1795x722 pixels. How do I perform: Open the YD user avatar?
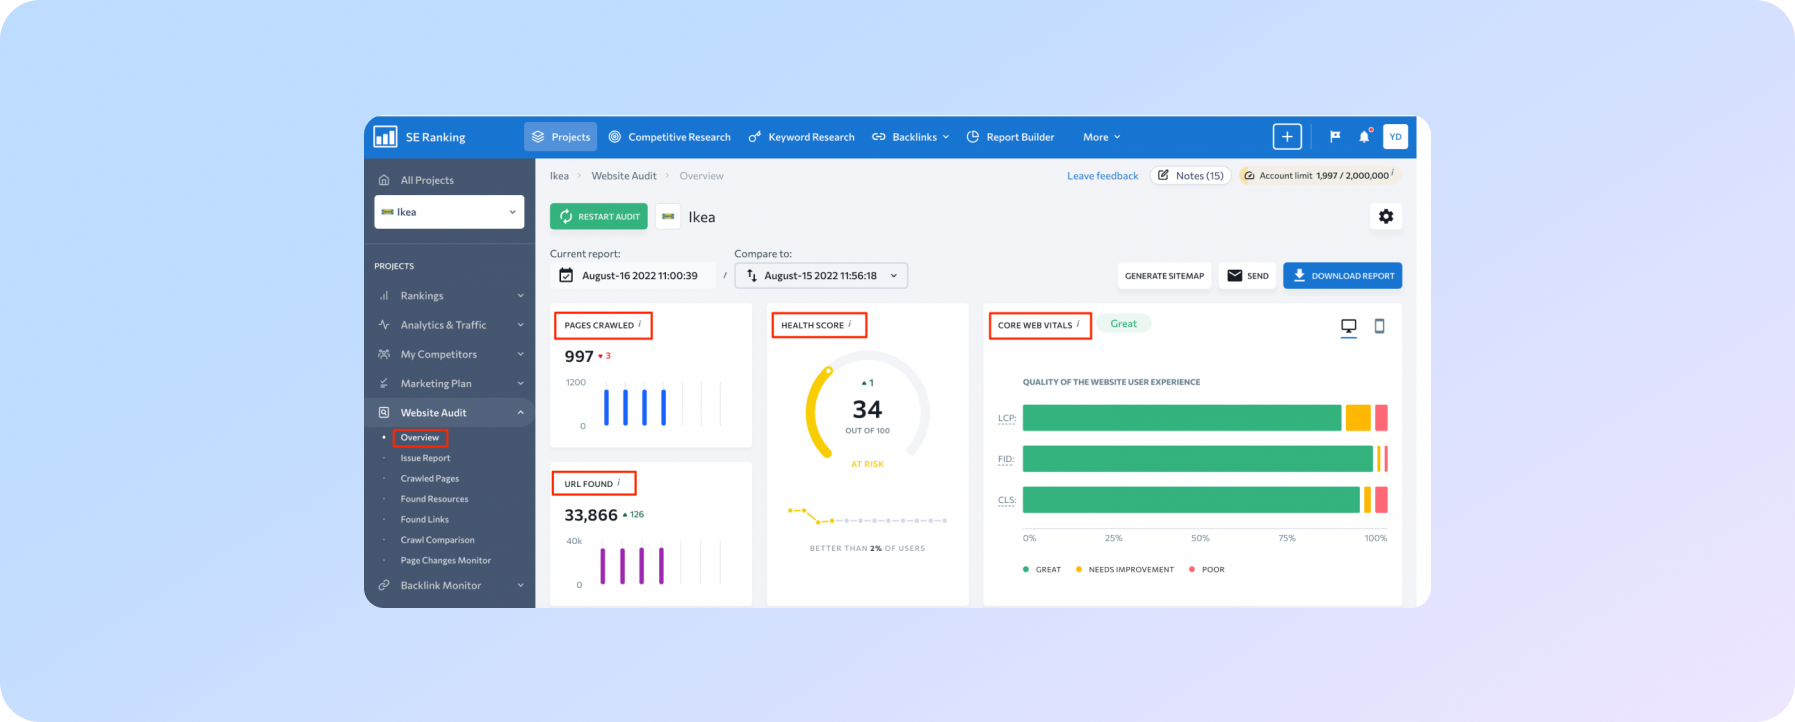pyautogui.click(x=1395, y=137)
